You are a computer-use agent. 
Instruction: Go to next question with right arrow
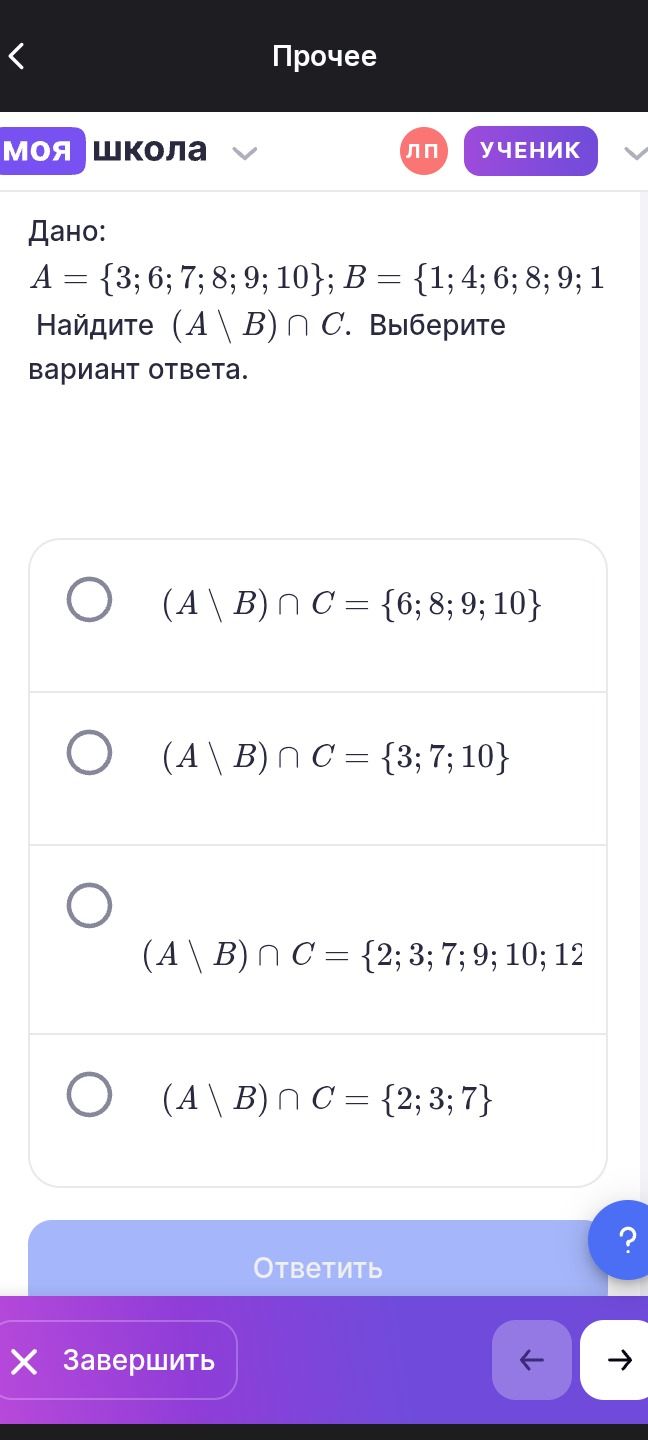(618, 1360)
